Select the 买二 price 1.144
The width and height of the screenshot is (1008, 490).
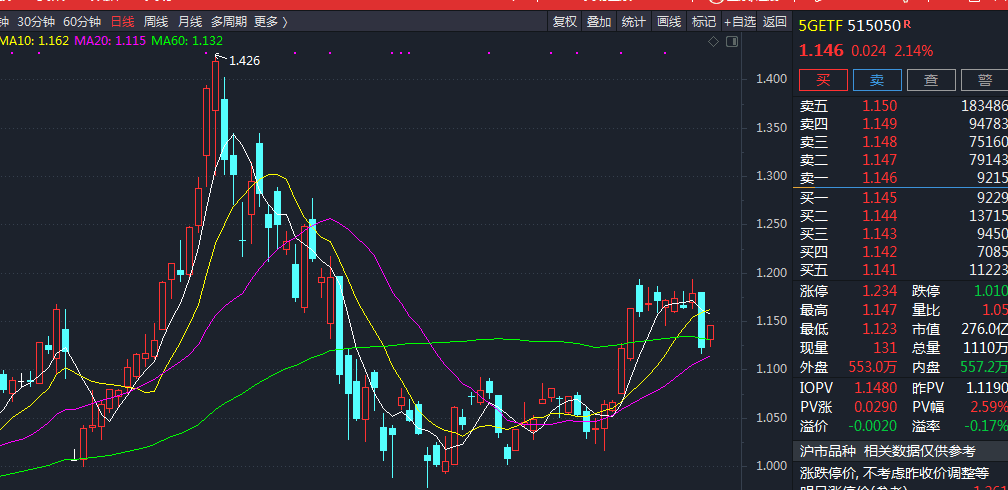coord(879,216)
